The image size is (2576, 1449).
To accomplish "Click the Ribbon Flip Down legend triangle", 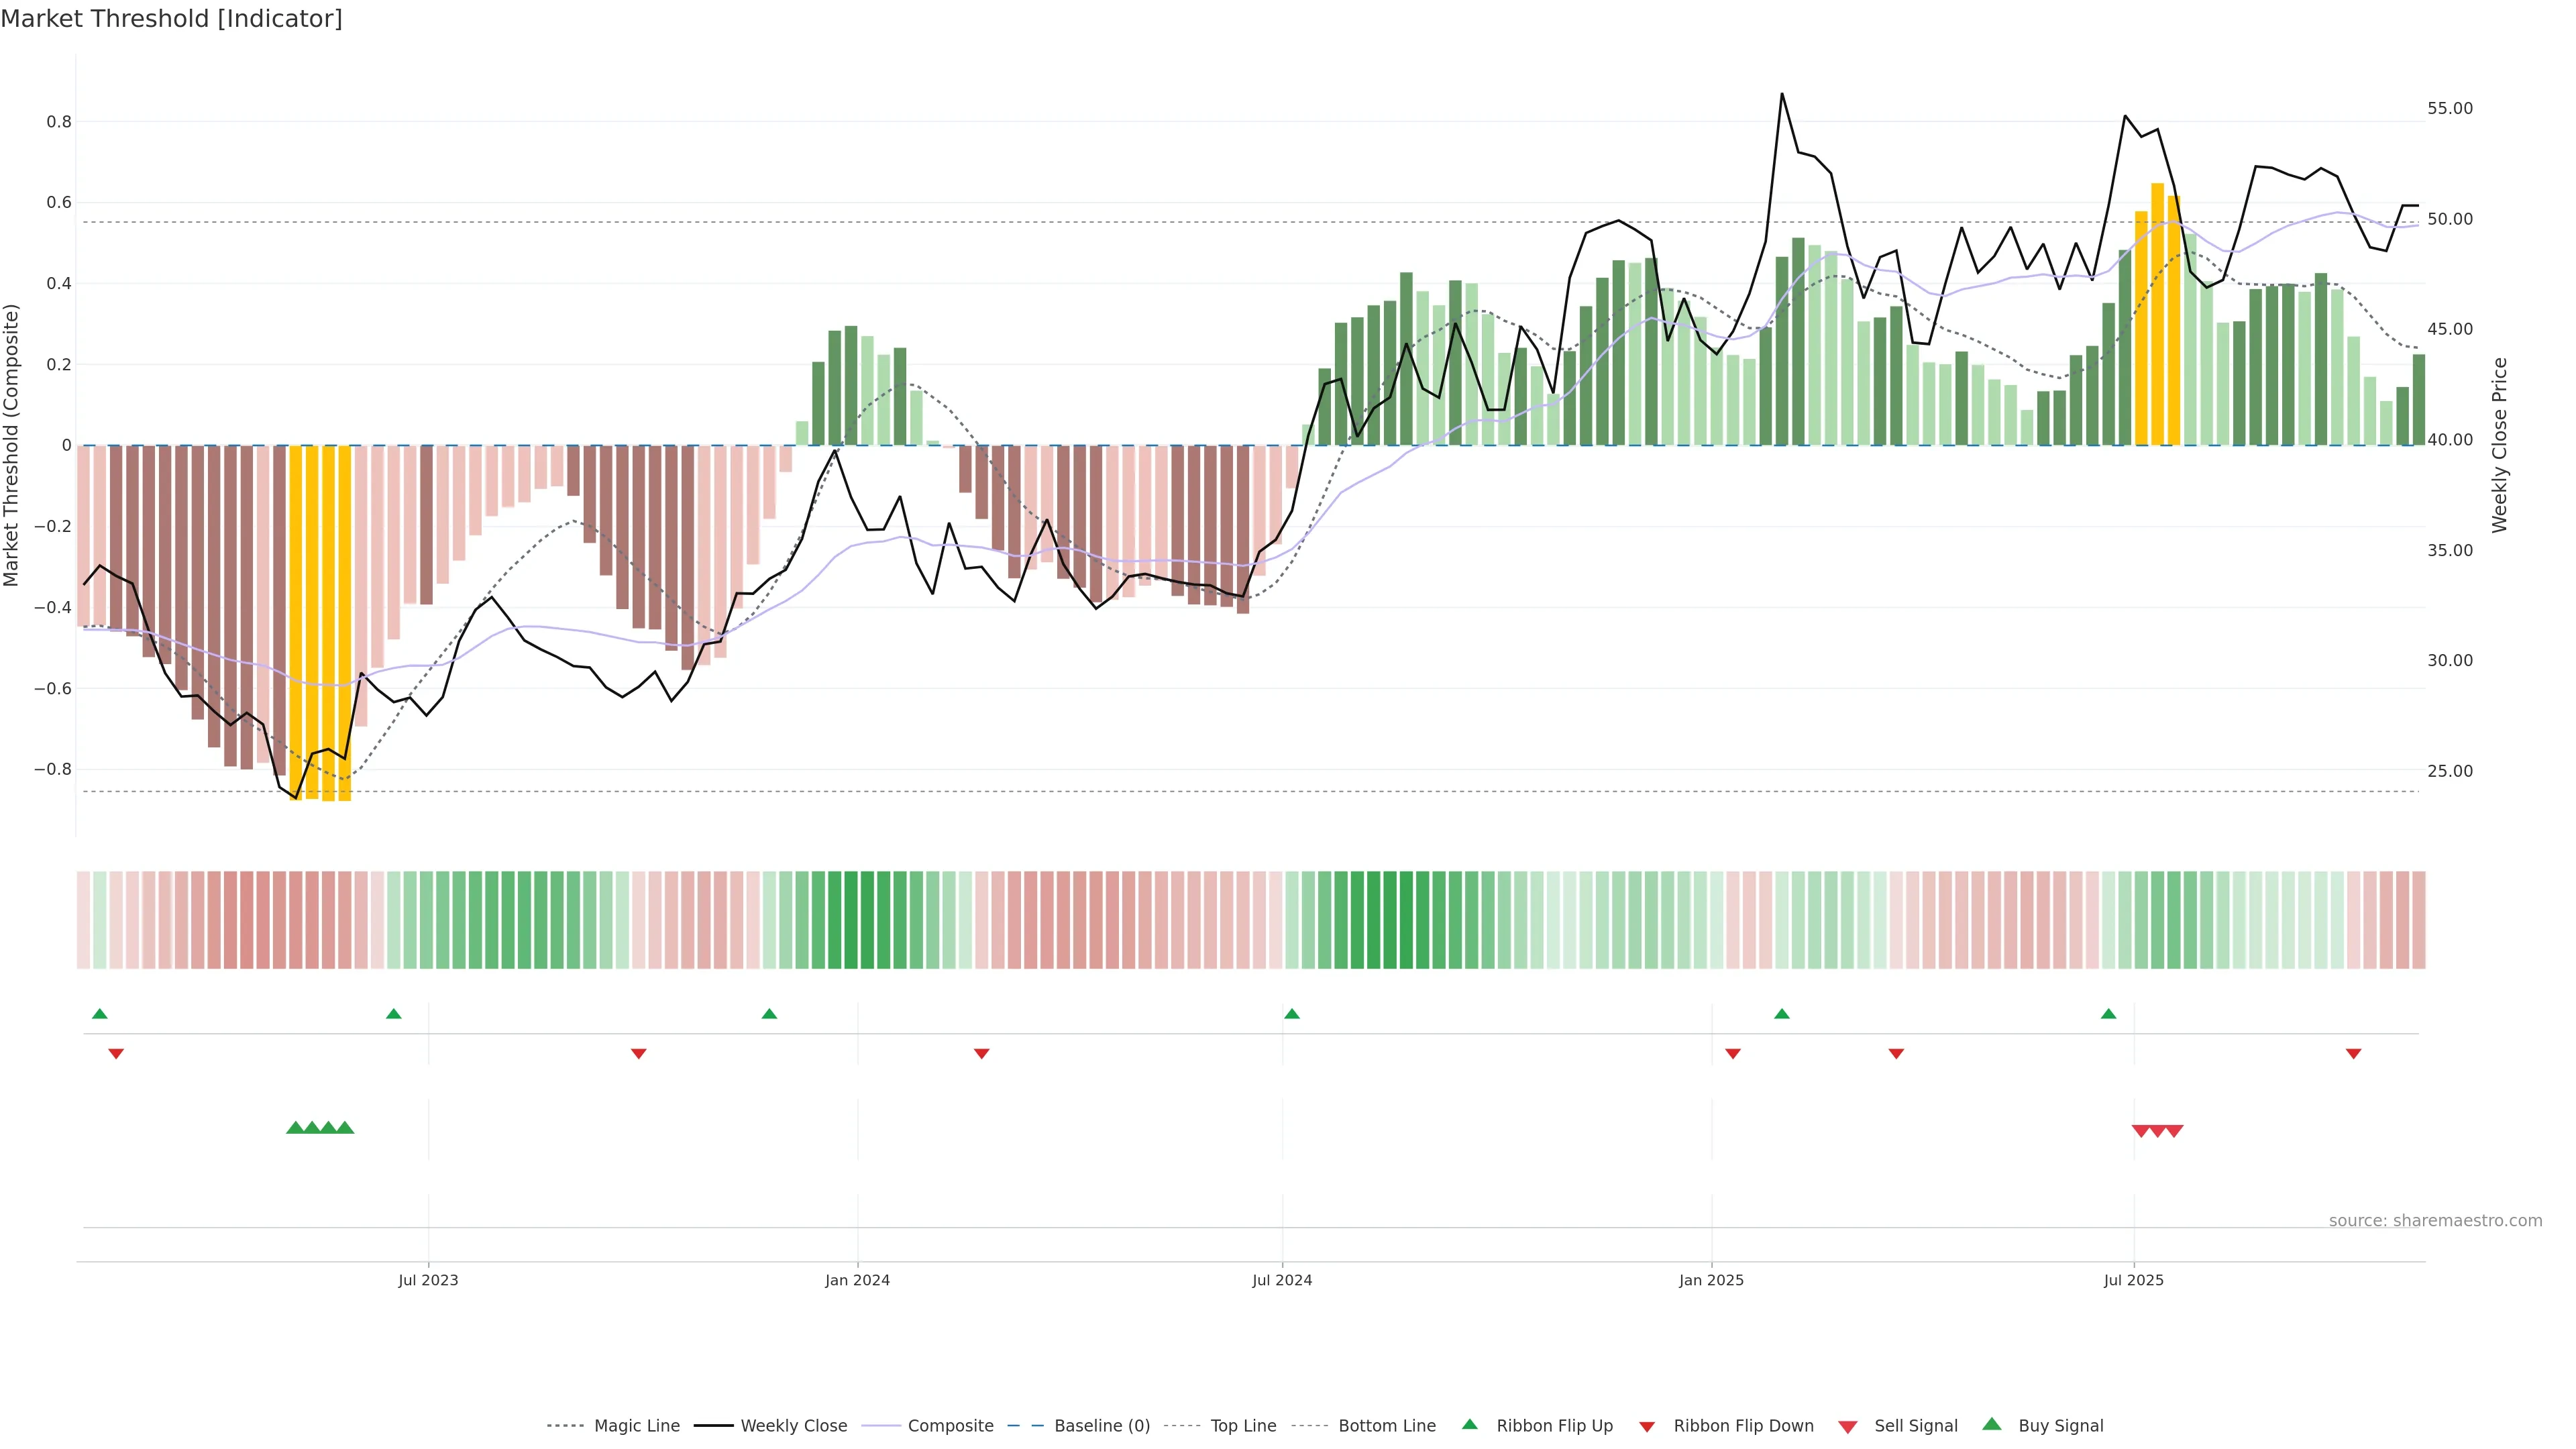I will pyautogui.click(x=1647, y=1427).
